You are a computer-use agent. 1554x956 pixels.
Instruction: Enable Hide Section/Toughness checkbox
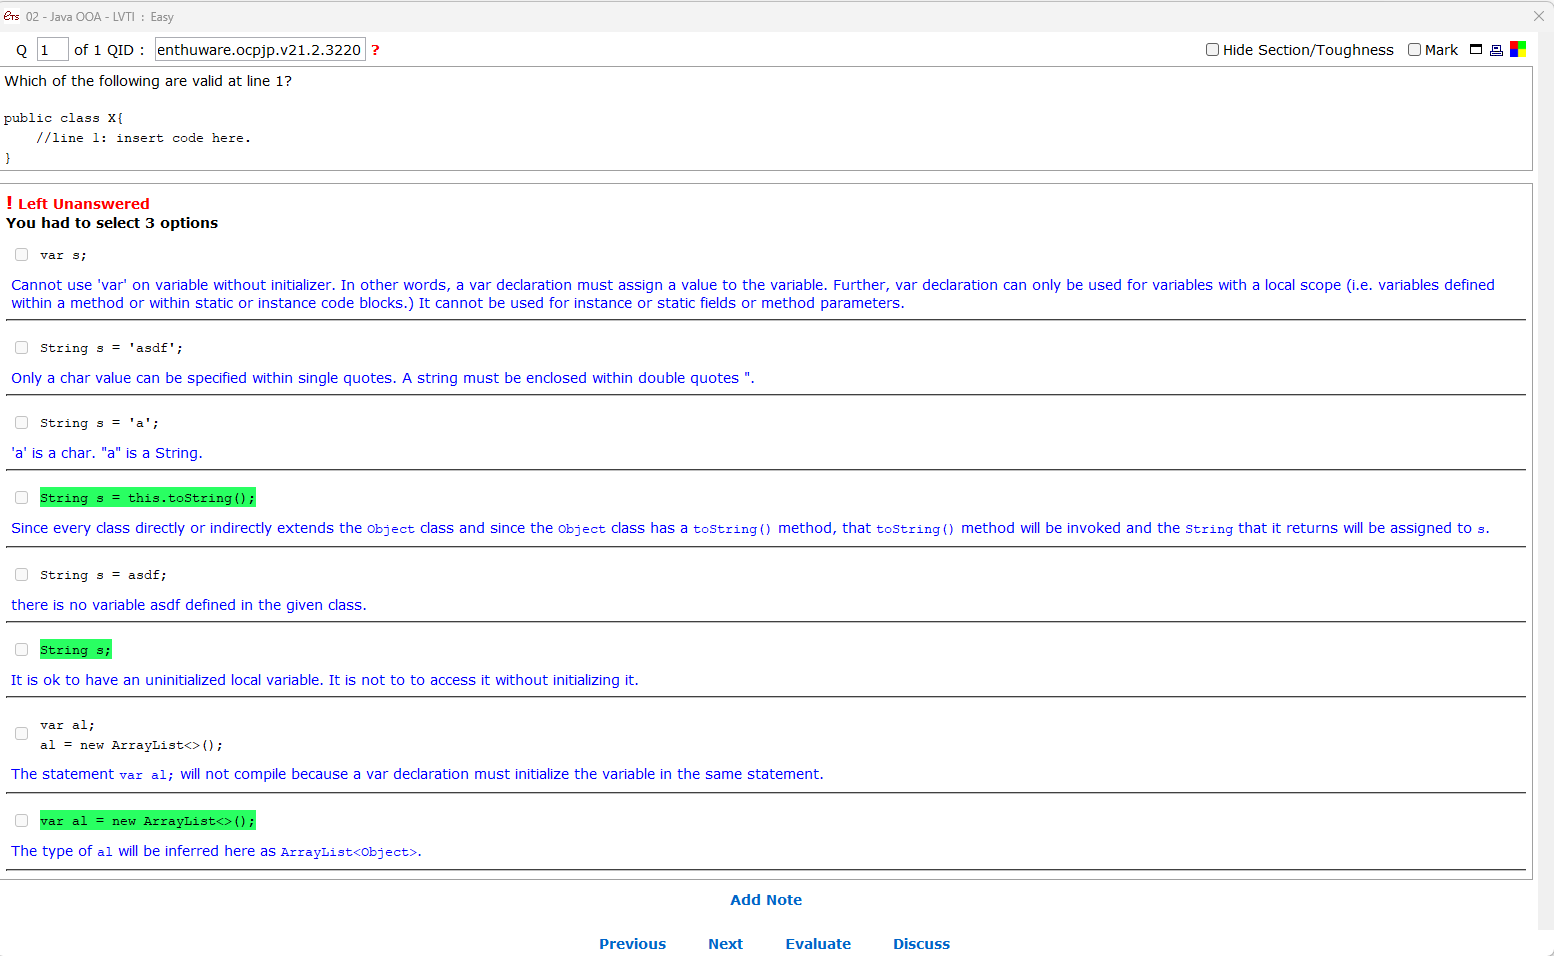[x=1212, y=49]
